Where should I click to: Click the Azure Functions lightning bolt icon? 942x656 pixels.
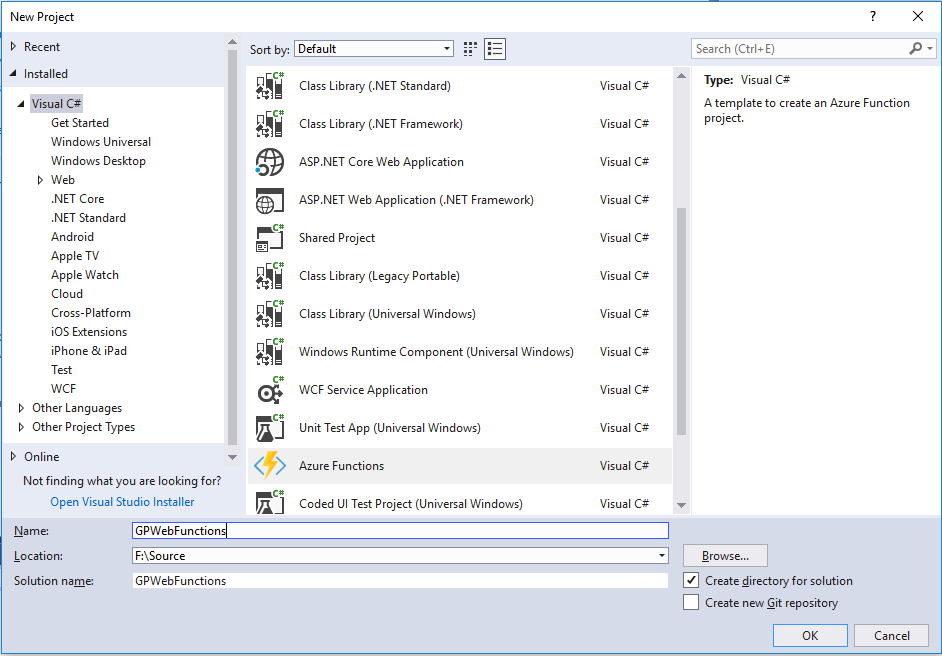(x=270, y=466)
